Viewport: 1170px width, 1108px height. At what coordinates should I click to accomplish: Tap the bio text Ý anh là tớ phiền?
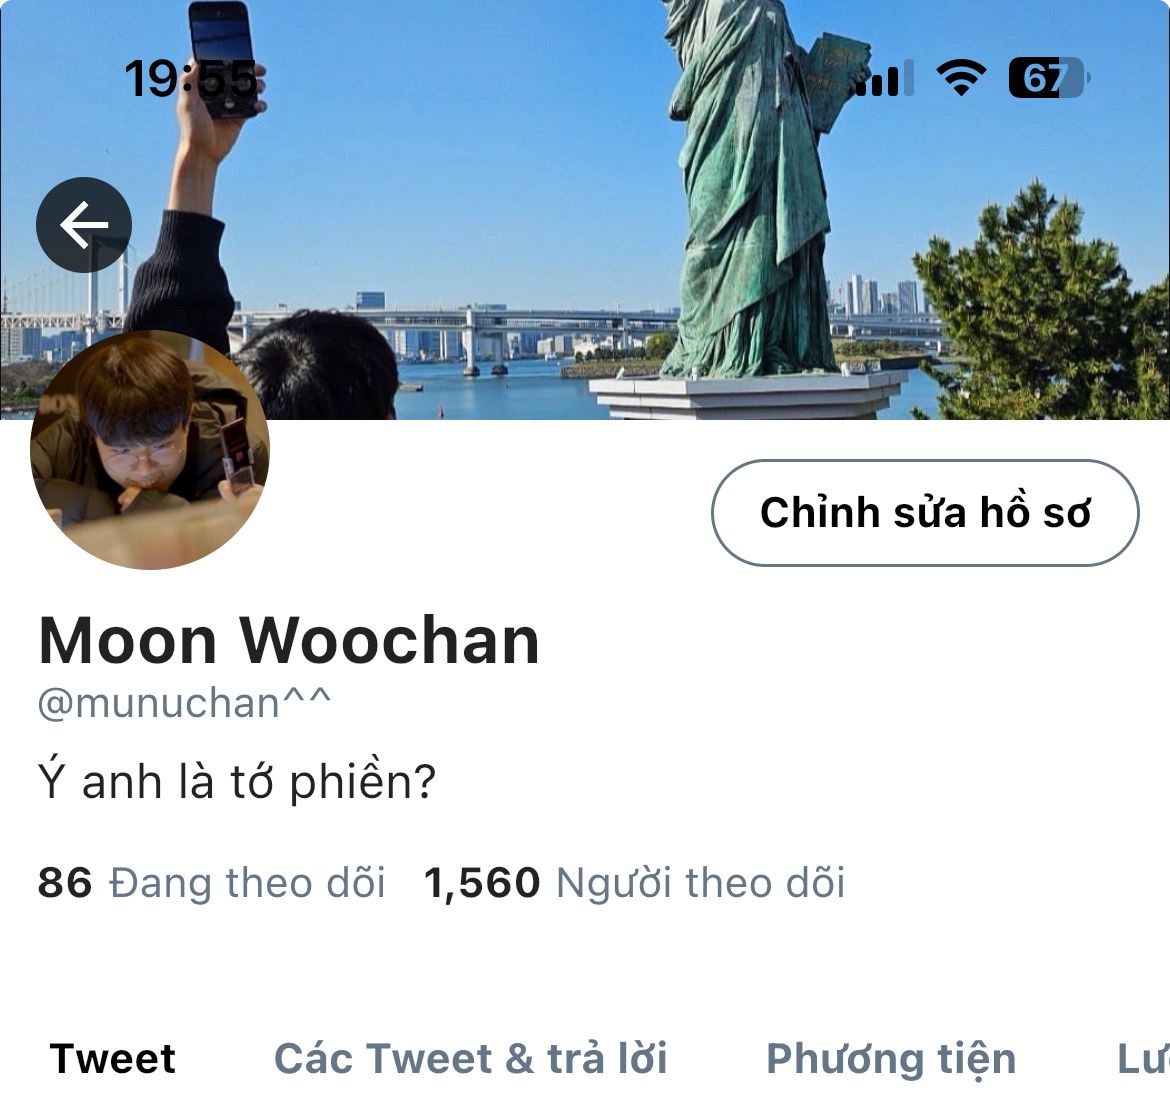pos(237,781)
